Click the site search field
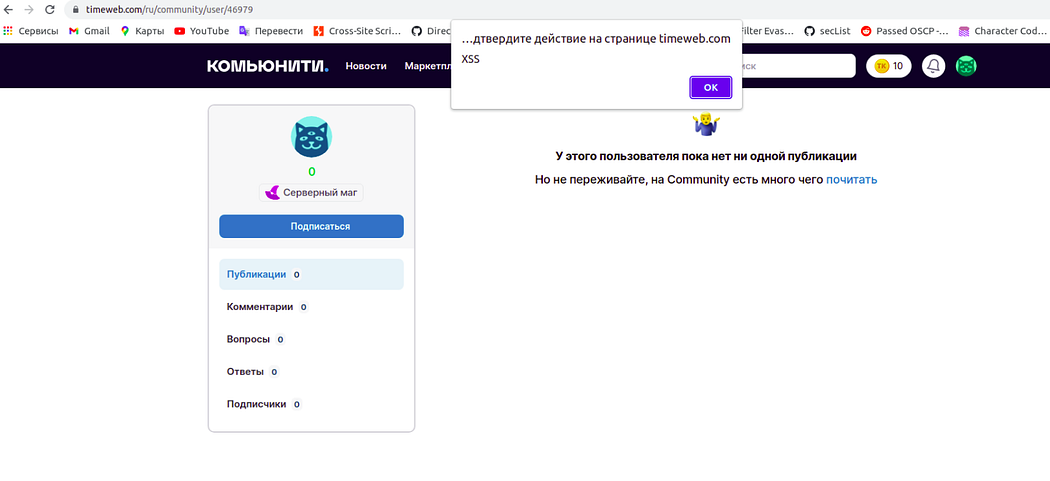This screenshot has height=481, width=1050. [x=798, y=66]
